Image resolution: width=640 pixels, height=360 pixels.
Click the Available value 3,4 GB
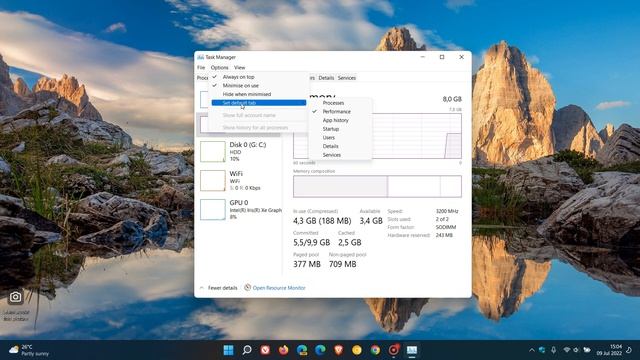click(371, 221)
